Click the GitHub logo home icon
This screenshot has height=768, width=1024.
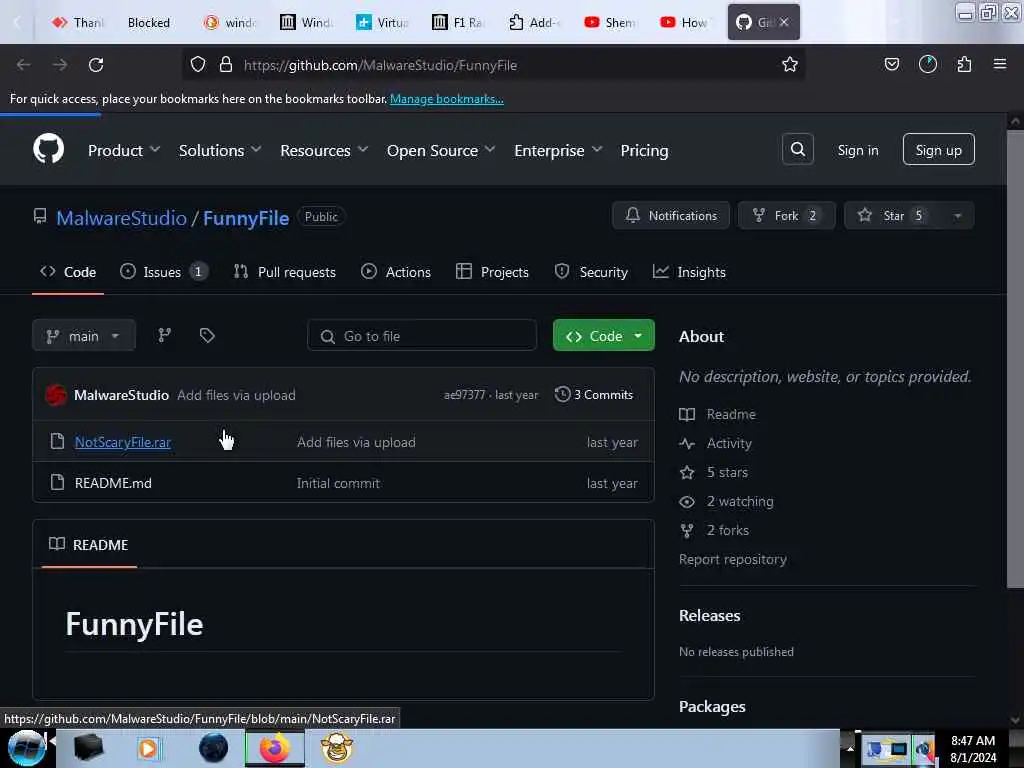tap(48, 149)
